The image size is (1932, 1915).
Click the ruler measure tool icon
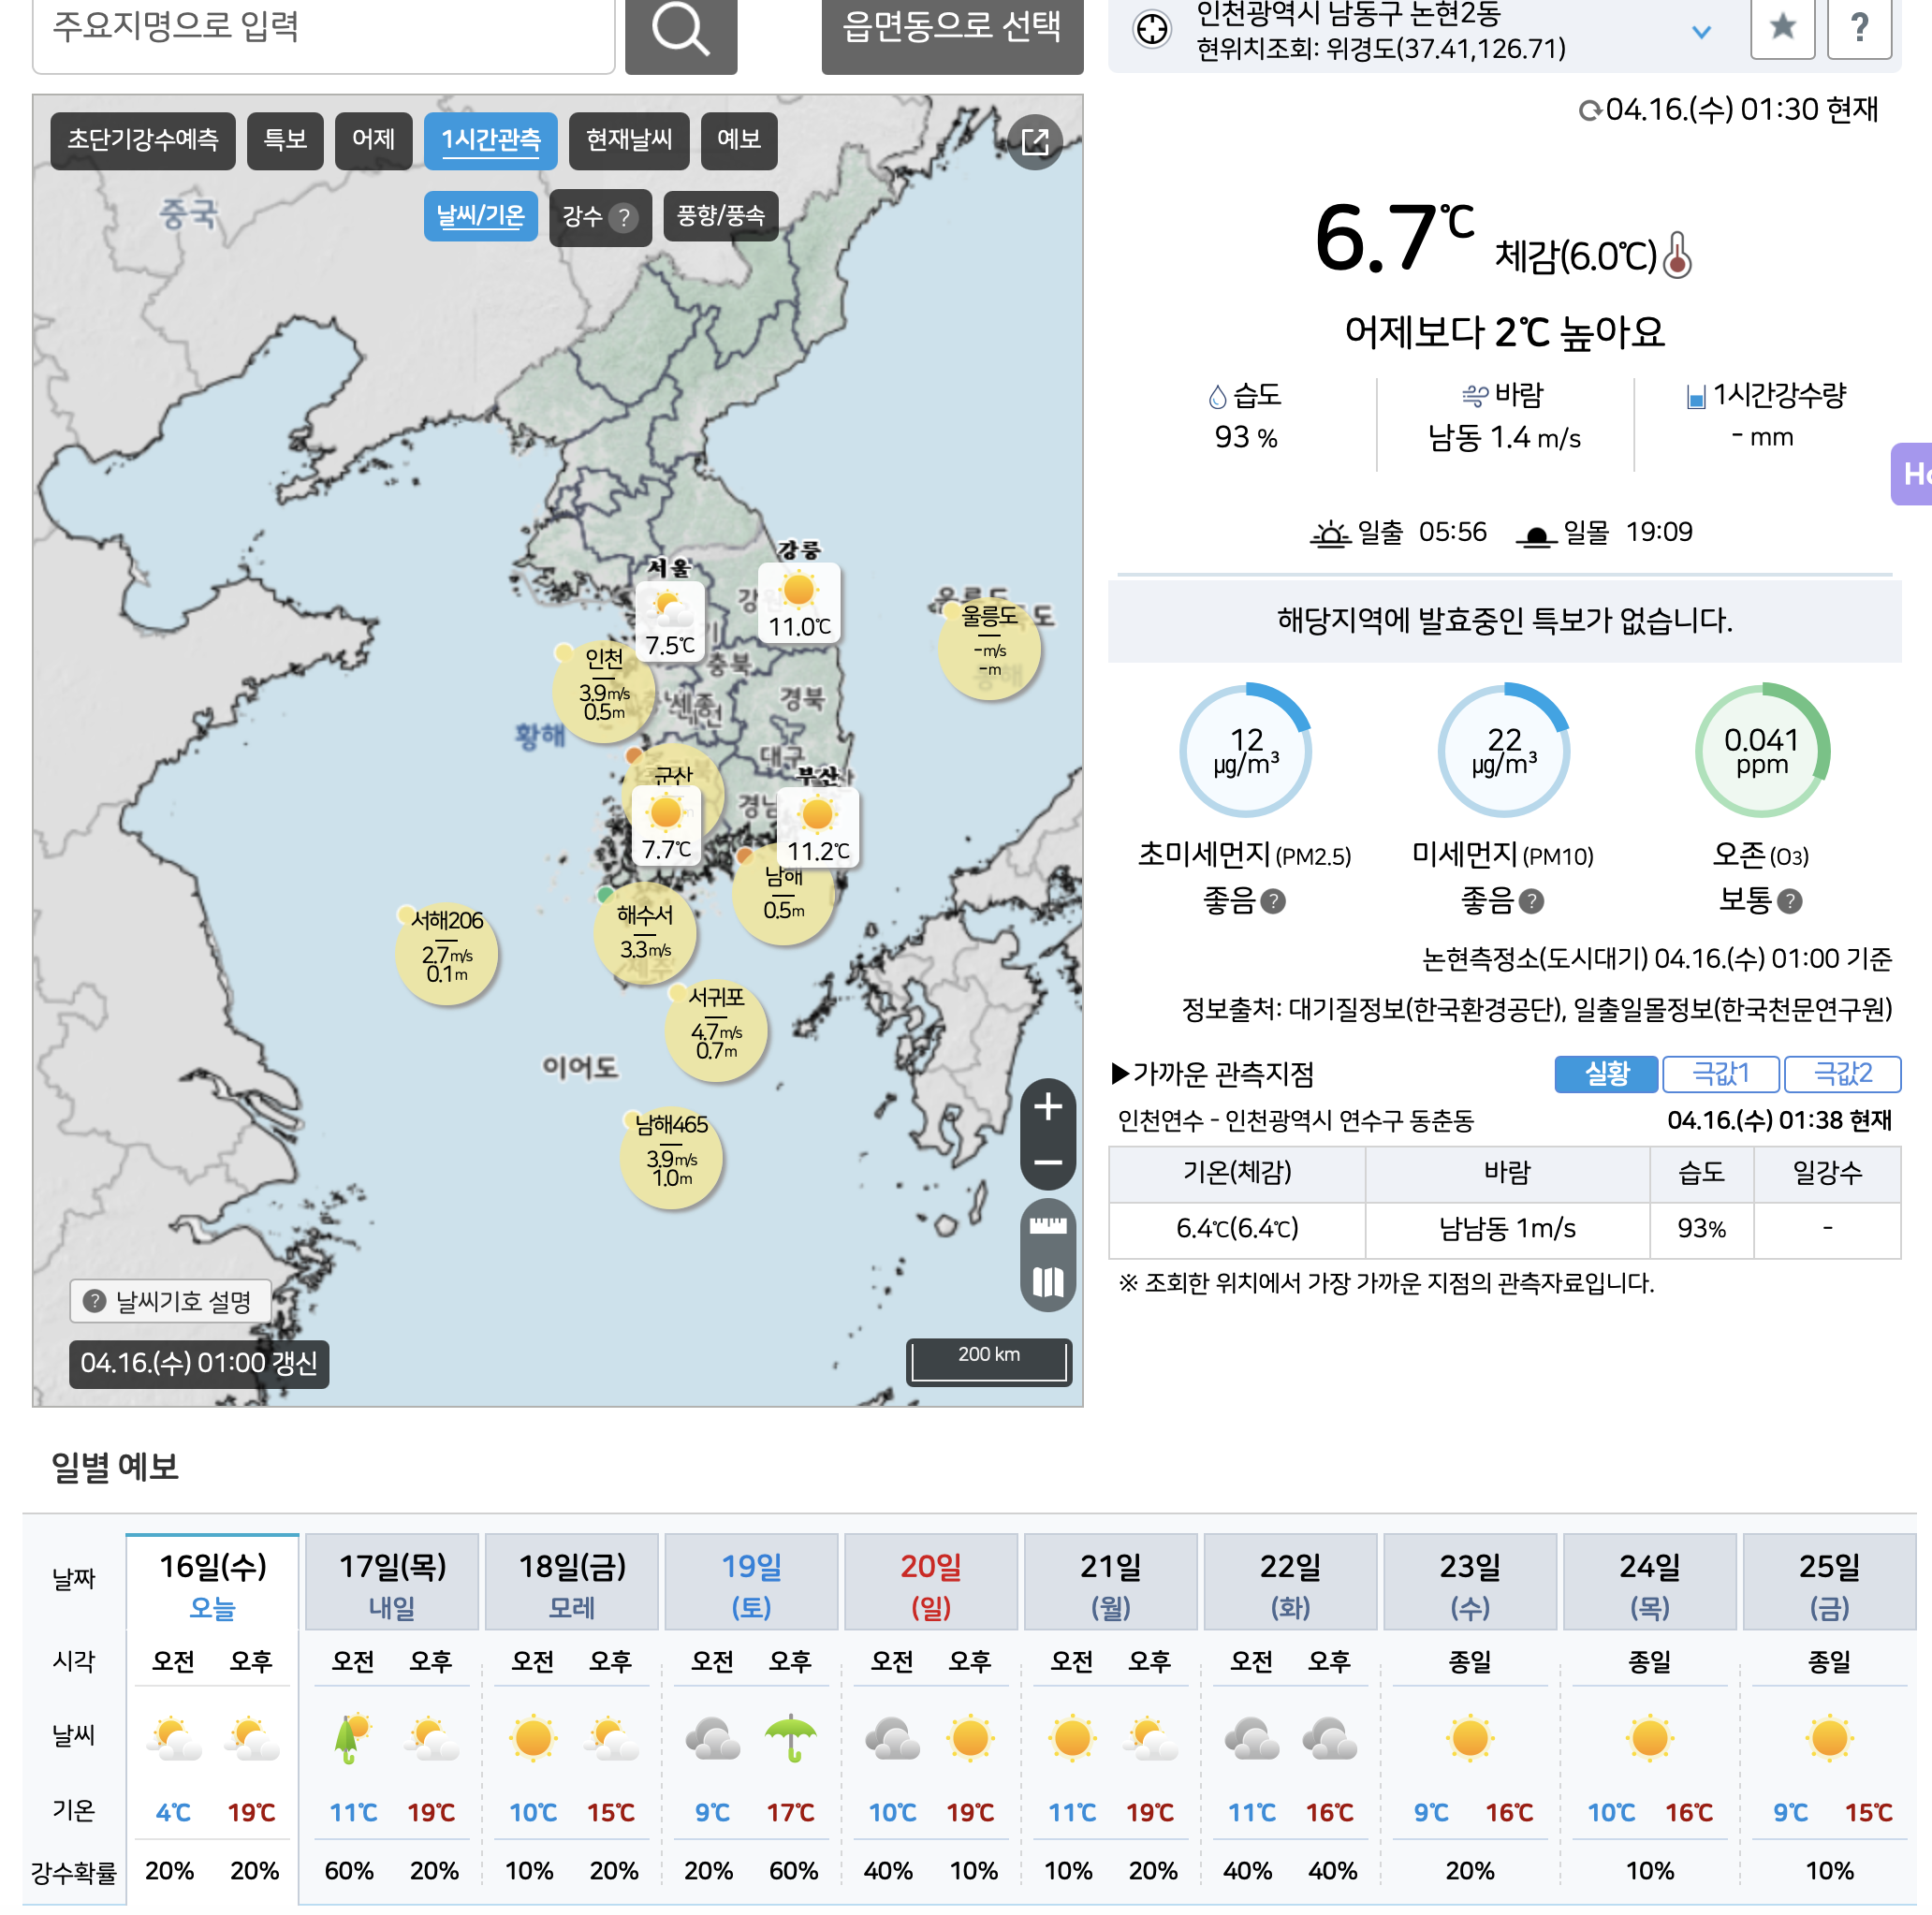[1047, 1226]
